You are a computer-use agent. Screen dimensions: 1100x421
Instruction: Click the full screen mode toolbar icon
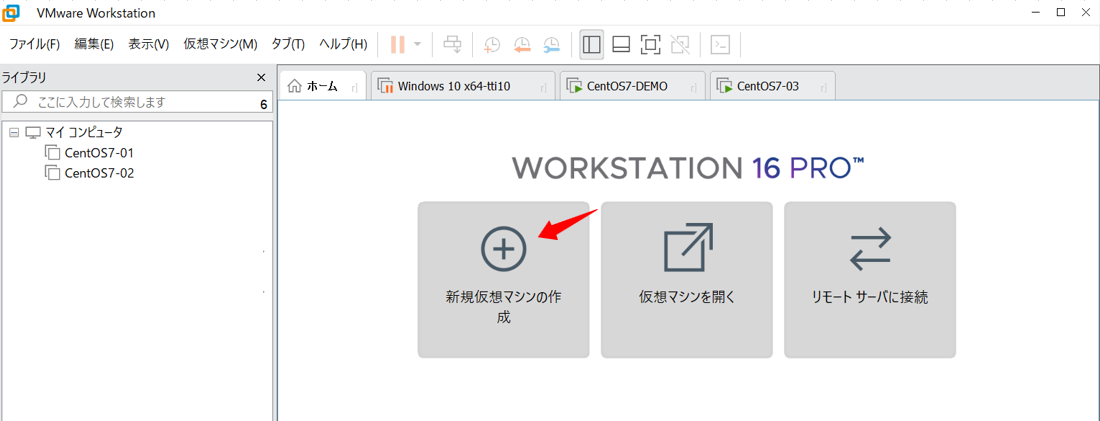click(x=650, y=44)
